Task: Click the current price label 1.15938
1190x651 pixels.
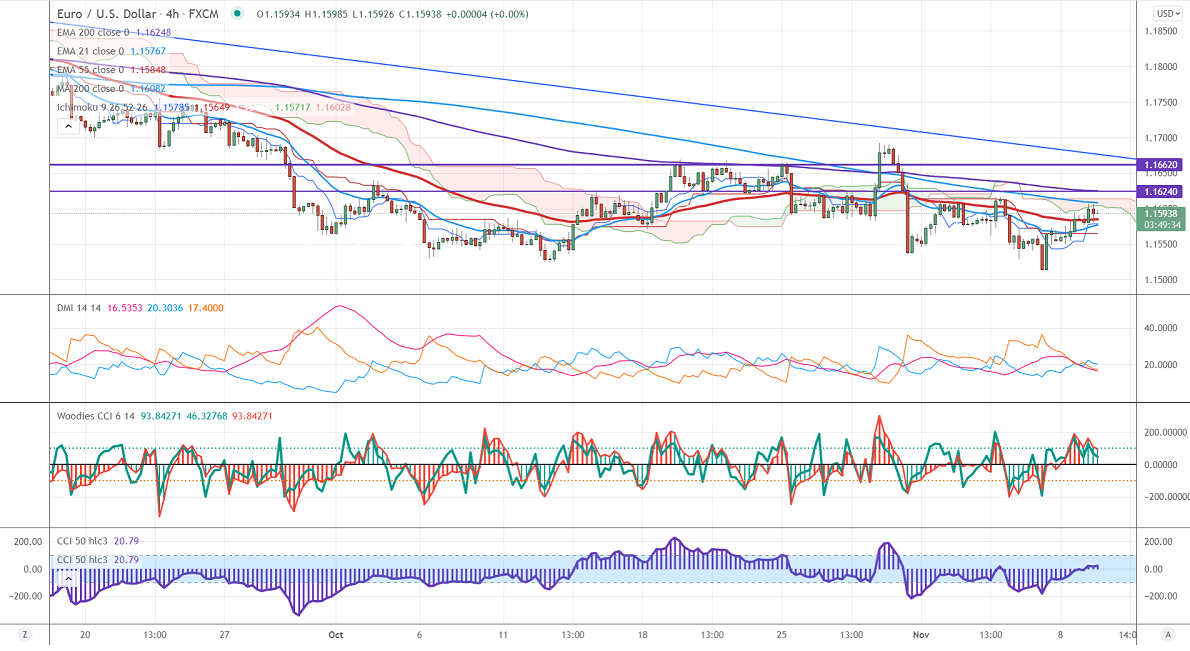Action: [x=1161, y=214]
